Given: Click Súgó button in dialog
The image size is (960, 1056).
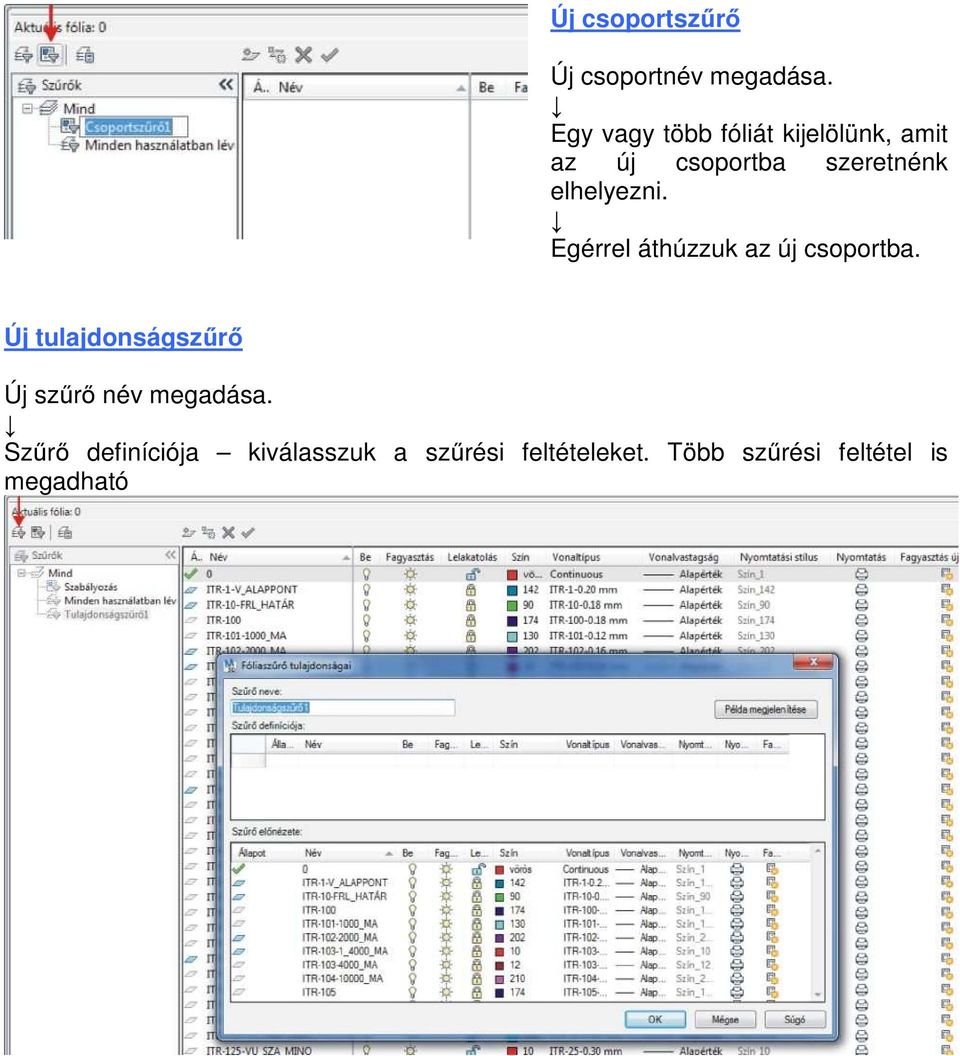Looking at the screenshot, I should (x=795, y=1019).
